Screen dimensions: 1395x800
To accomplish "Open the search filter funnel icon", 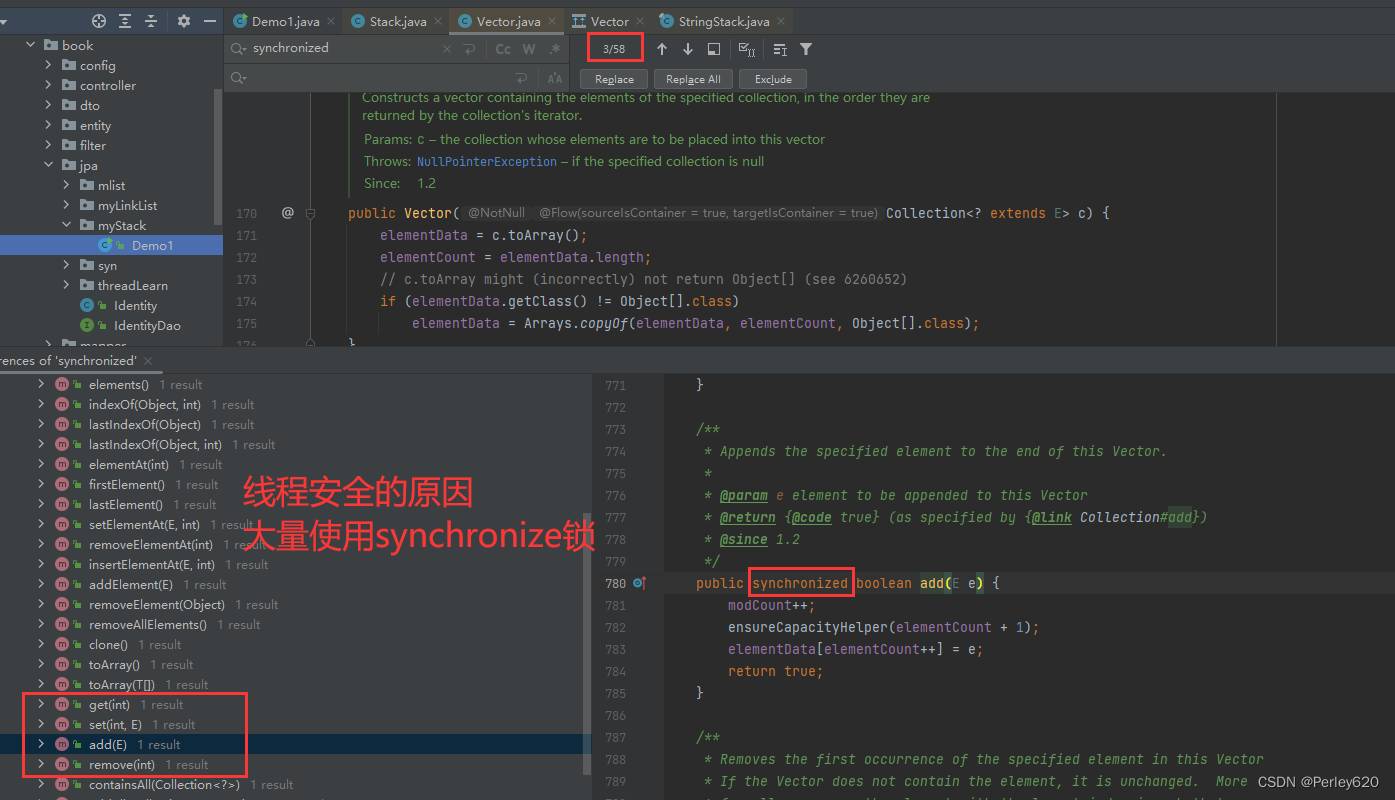I will tap(806, 49).
